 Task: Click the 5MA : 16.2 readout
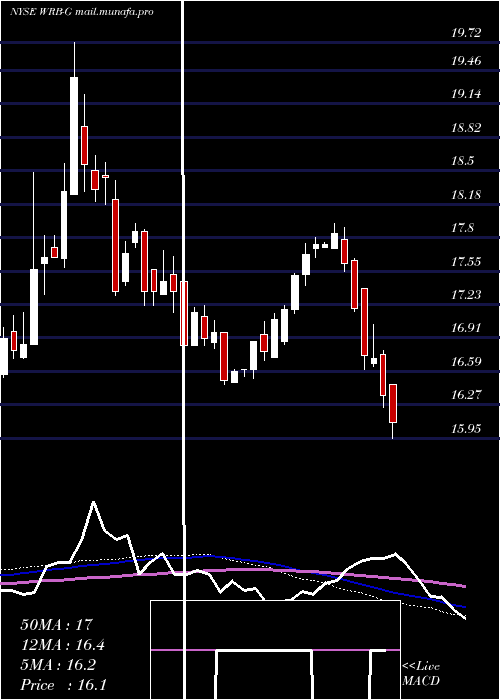coord(58,665)
